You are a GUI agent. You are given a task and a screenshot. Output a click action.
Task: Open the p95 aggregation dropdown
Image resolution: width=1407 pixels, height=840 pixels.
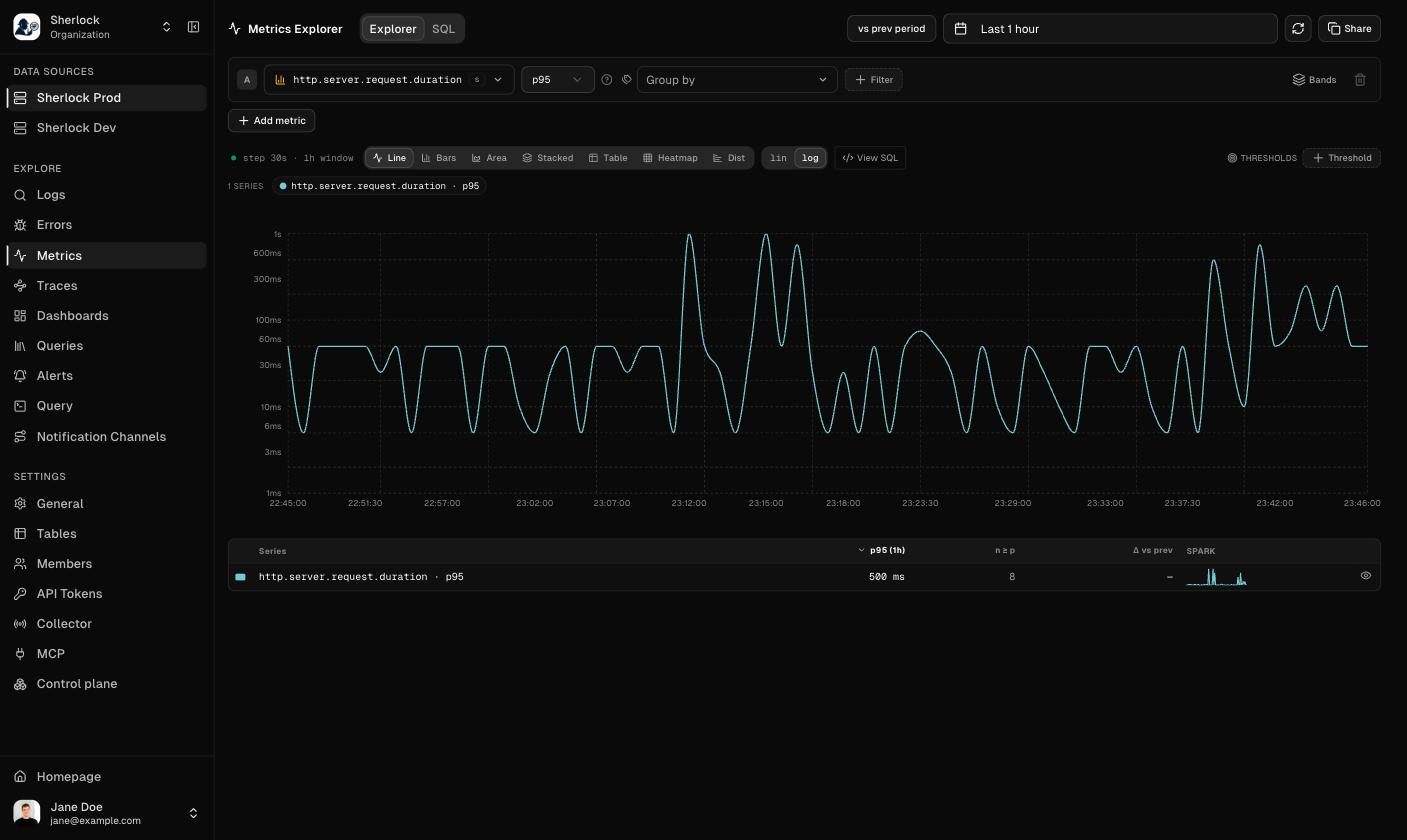coord(557,80)
